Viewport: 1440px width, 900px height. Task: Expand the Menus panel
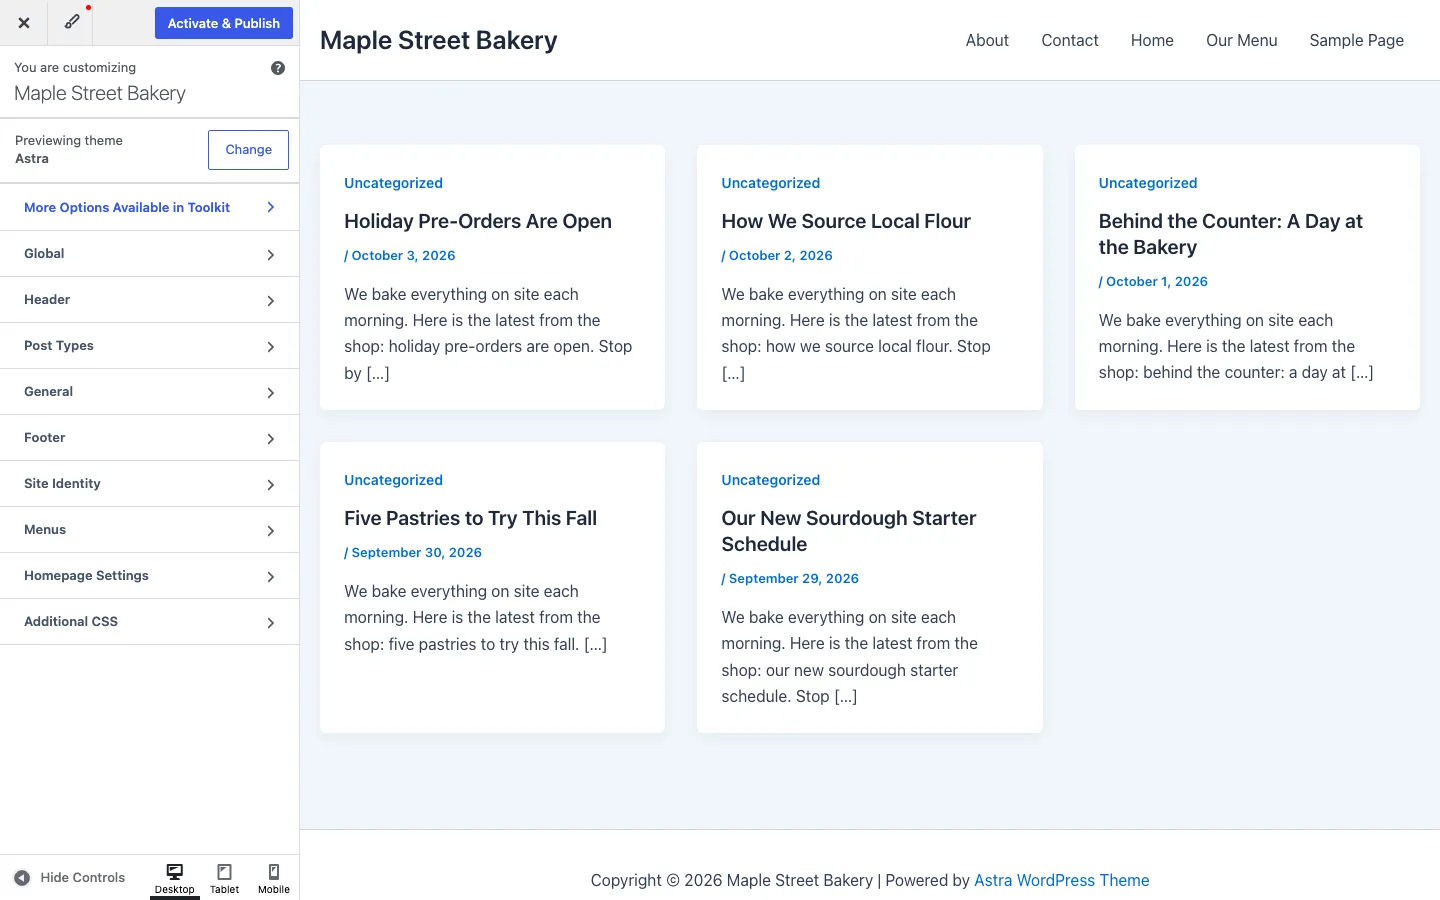150,530
